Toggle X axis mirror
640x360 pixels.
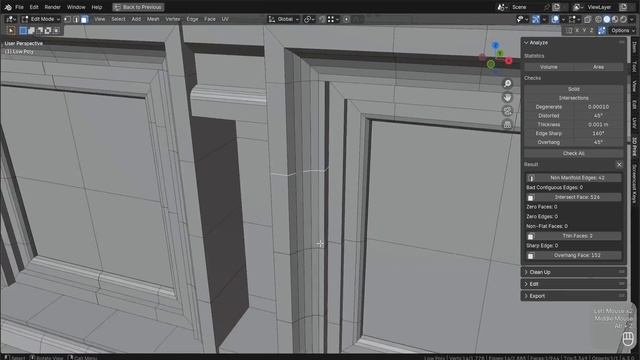(577, 31)
